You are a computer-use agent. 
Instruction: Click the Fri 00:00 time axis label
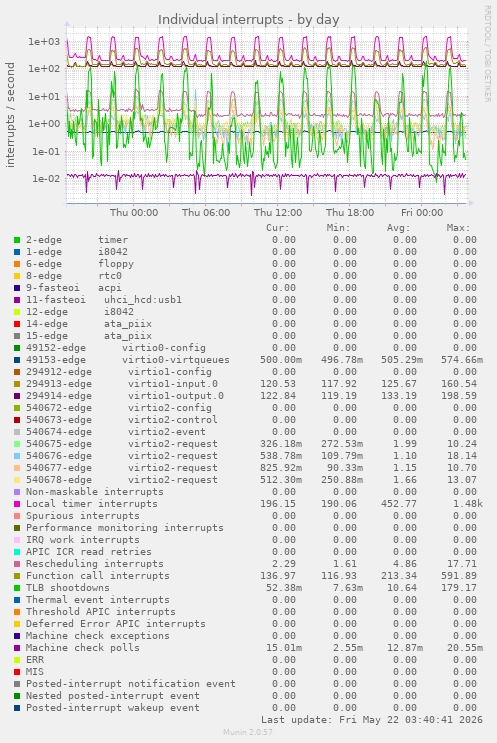point(422,213)
